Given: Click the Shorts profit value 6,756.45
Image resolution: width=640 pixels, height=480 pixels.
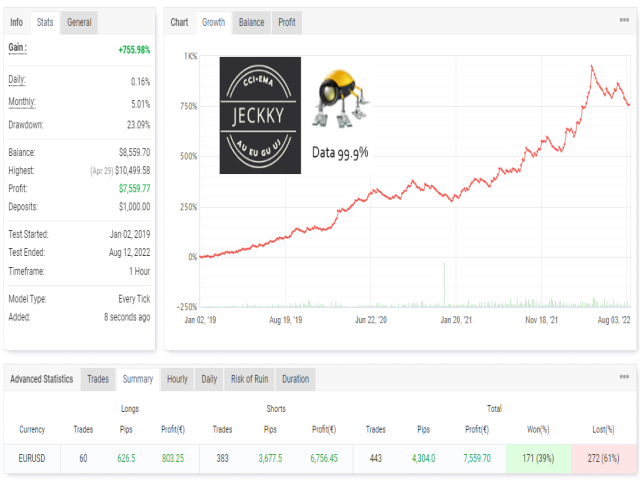Looking at the screenshot, I should 324,458.
